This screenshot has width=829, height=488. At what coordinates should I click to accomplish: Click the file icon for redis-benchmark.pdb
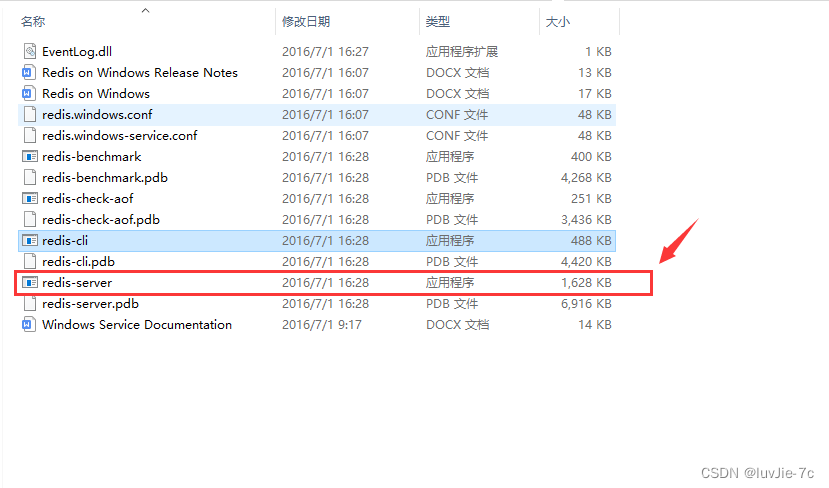coord(30,177)
